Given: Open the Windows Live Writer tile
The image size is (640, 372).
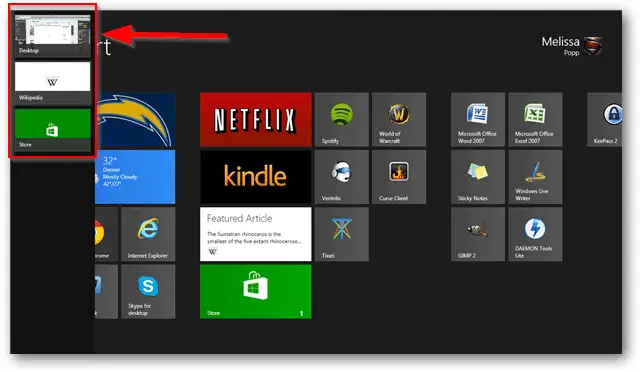Looking at the screenshot, I should pos(535,177).
